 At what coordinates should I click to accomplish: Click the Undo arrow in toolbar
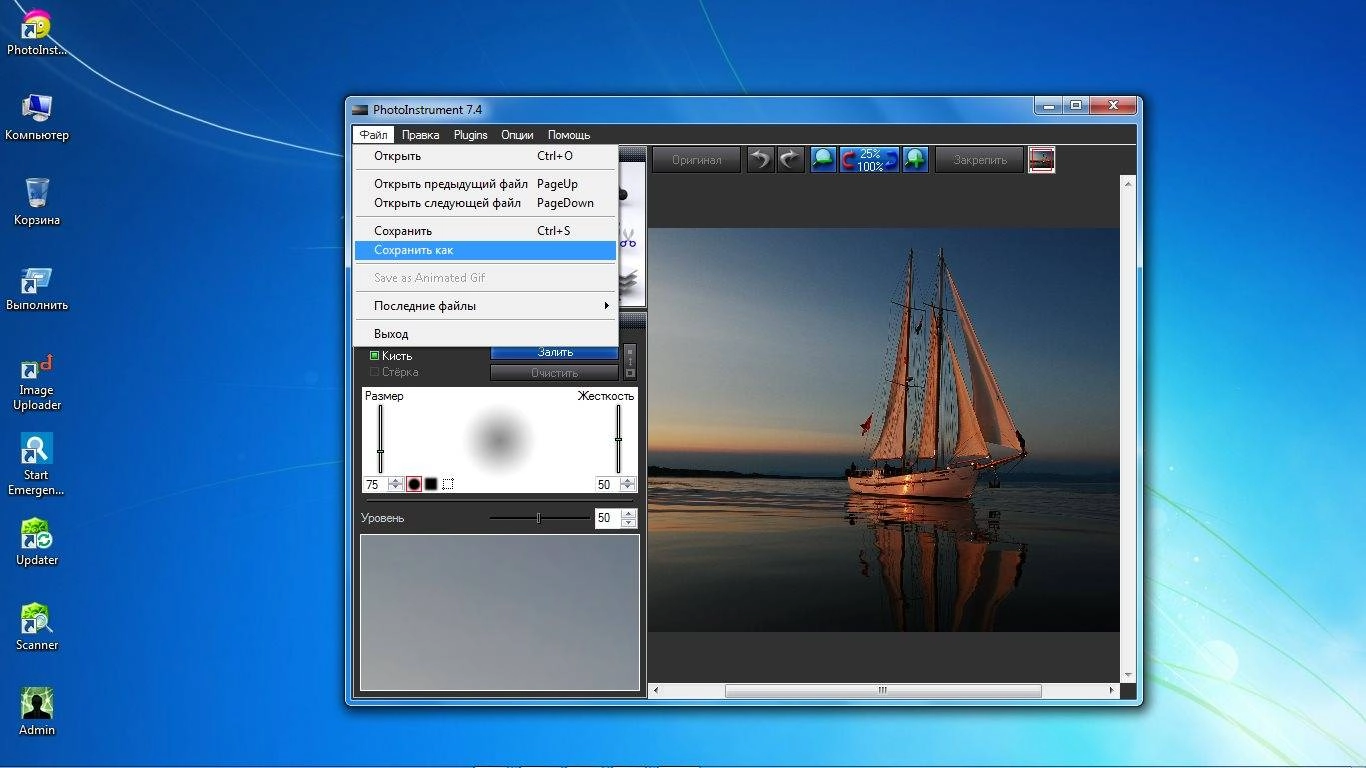(x=761, y=159)
